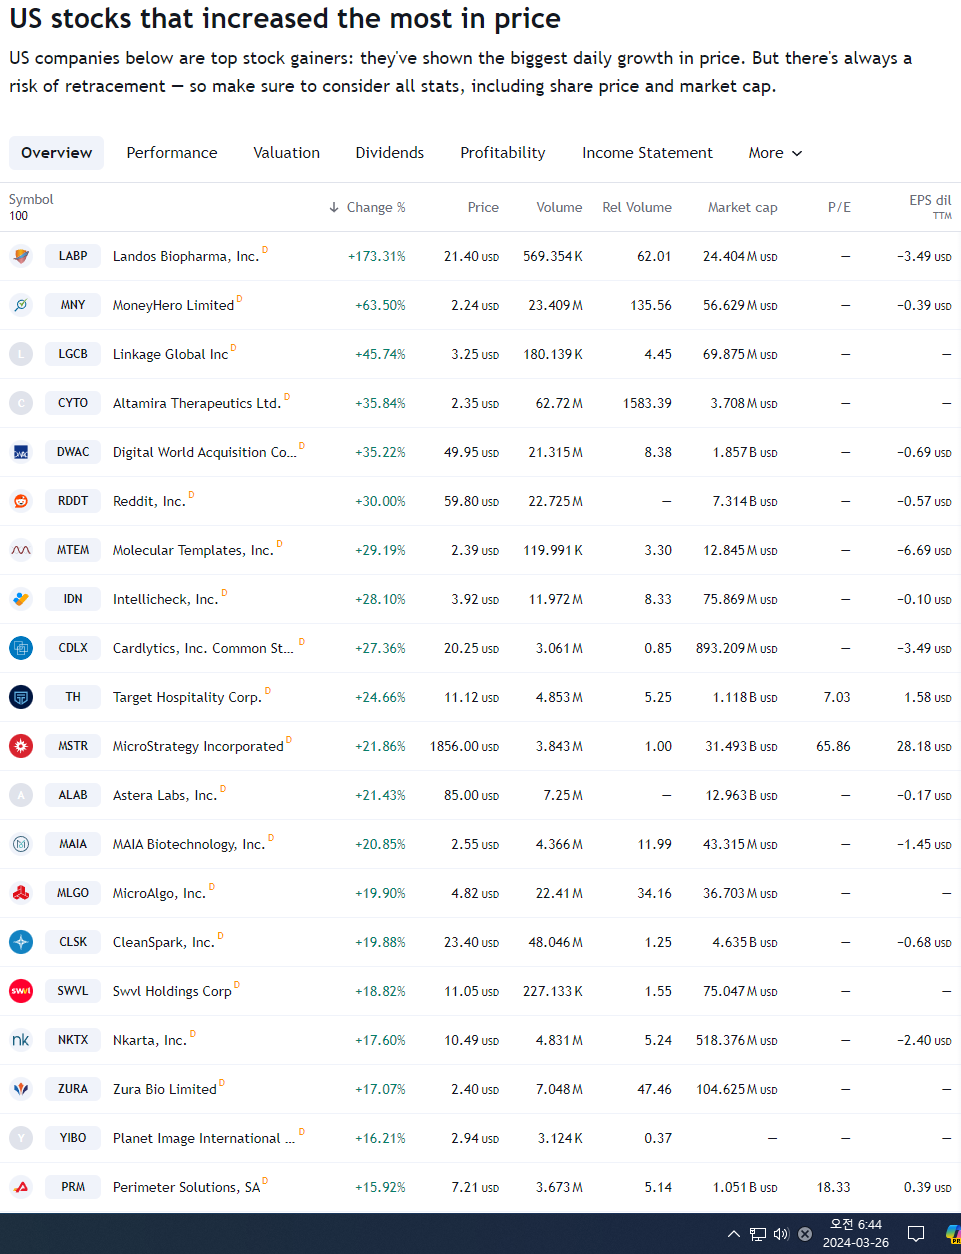Open the ALAB ticker link

coord(73,795)
